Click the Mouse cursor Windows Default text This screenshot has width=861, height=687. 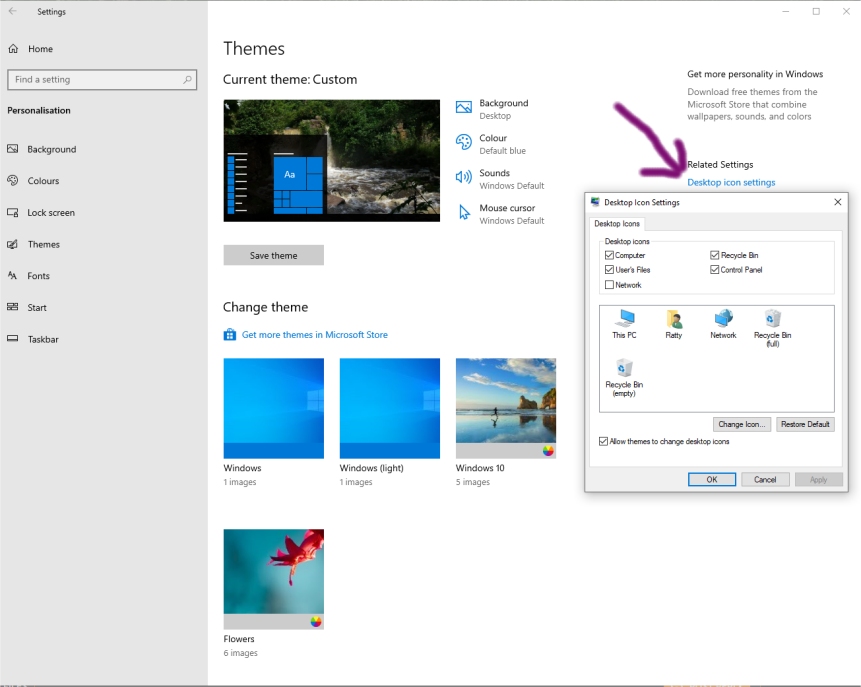(x=512, y=221)
